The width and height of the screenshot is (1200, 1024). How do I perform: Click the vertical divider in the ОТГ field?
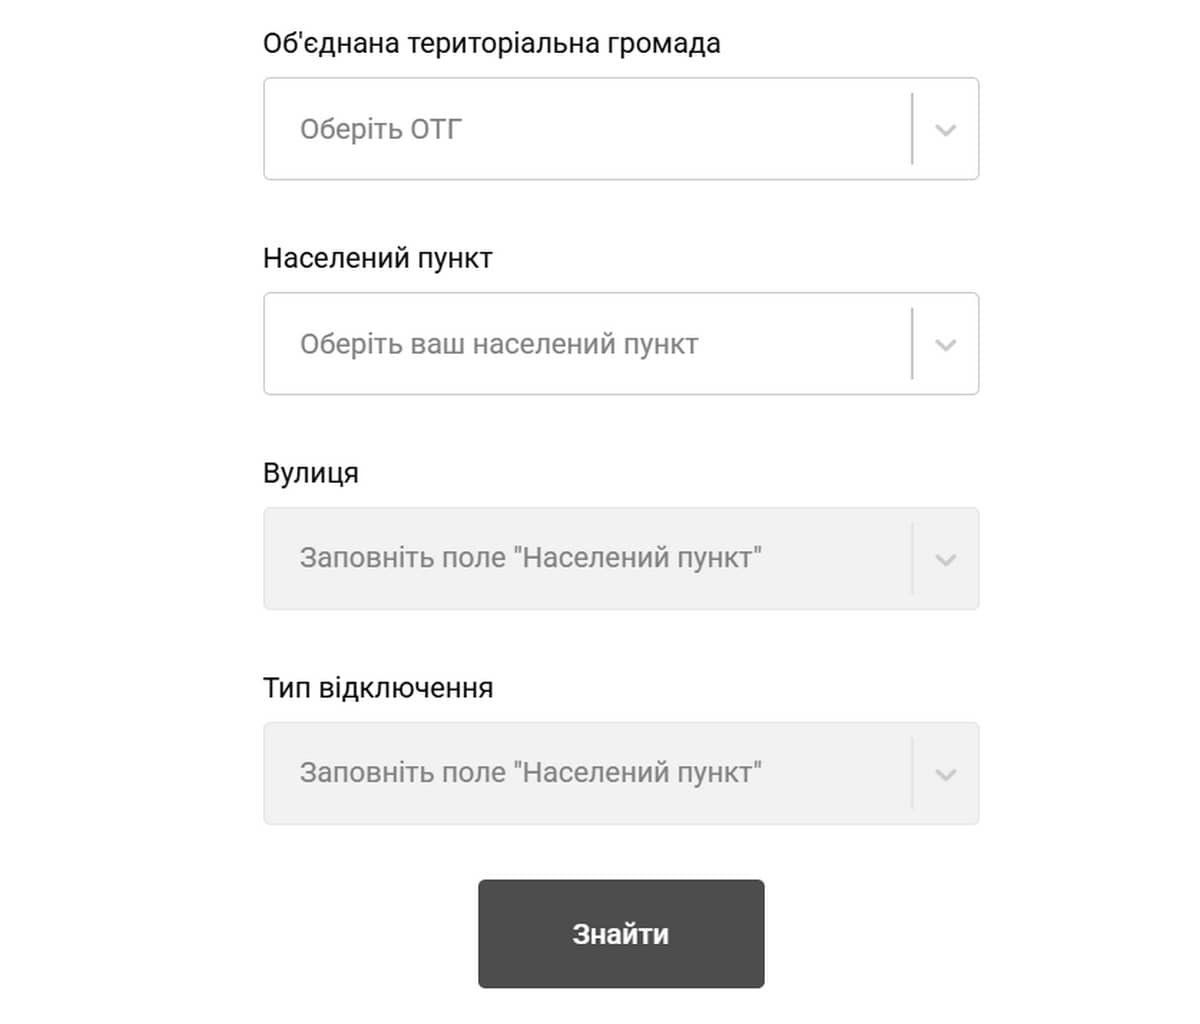(x=912, y=129)
